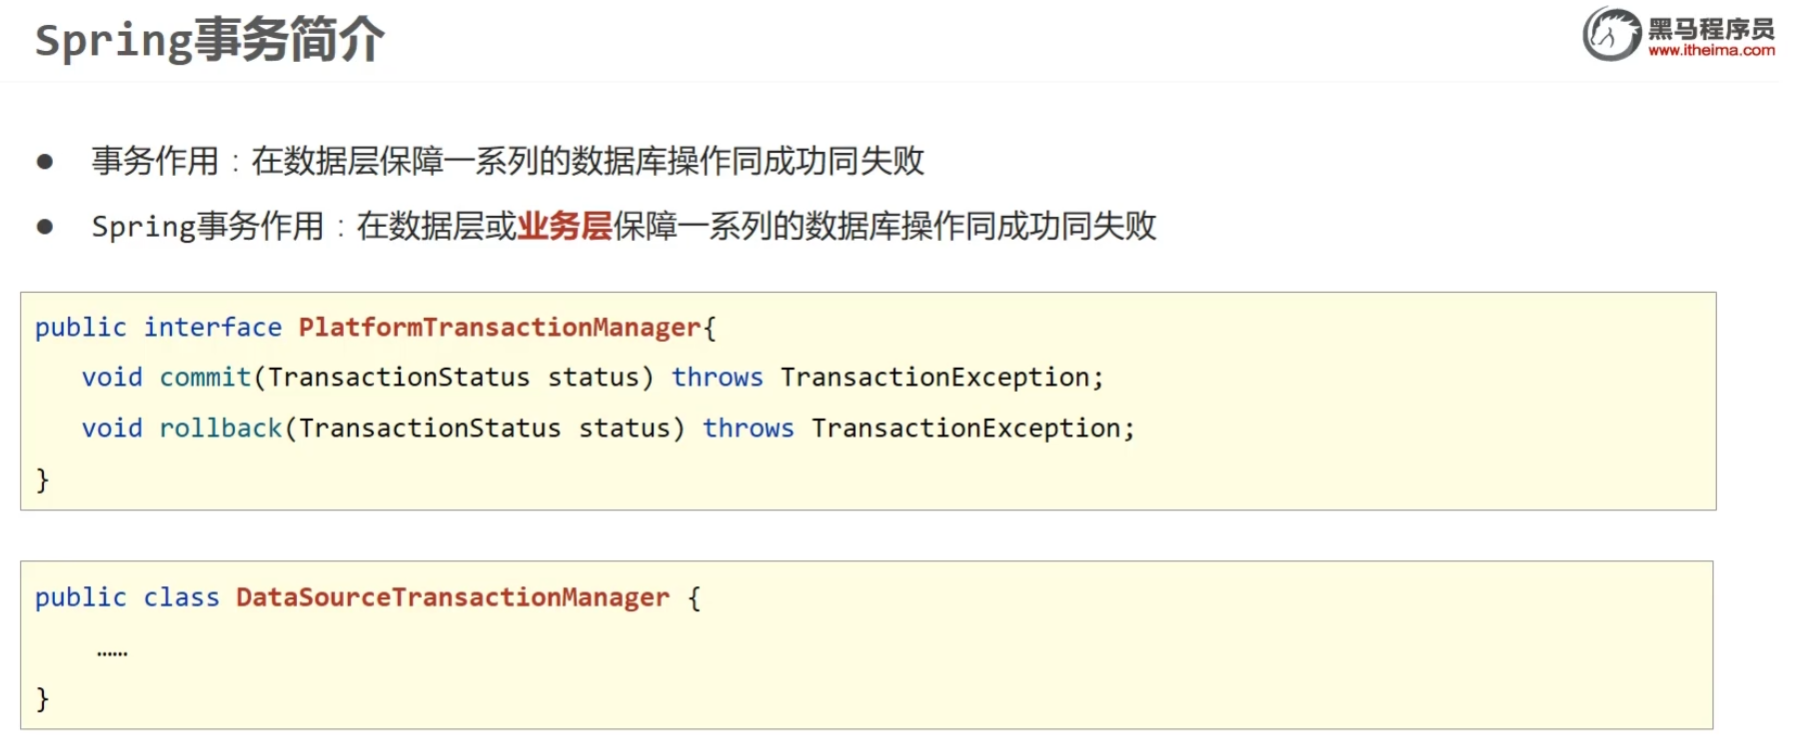
Task: Click the PlatformTransactionManager interface name
Action: click(500, 327)
